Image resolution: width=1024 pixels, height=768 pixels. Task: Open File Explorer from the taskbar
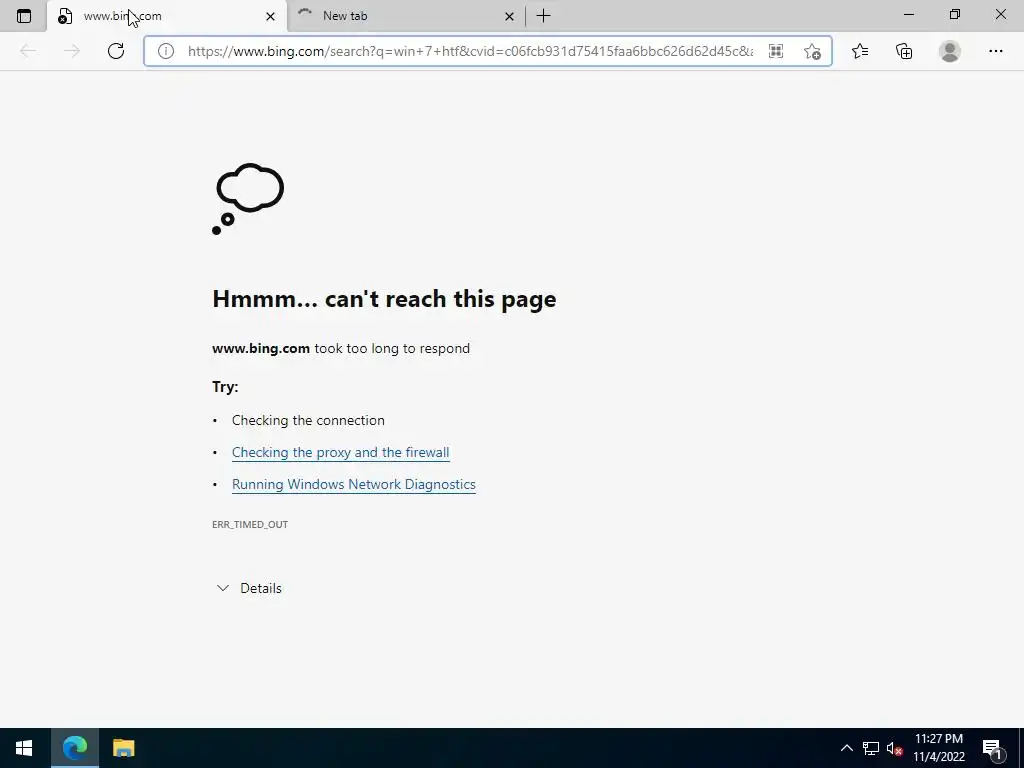123,748
